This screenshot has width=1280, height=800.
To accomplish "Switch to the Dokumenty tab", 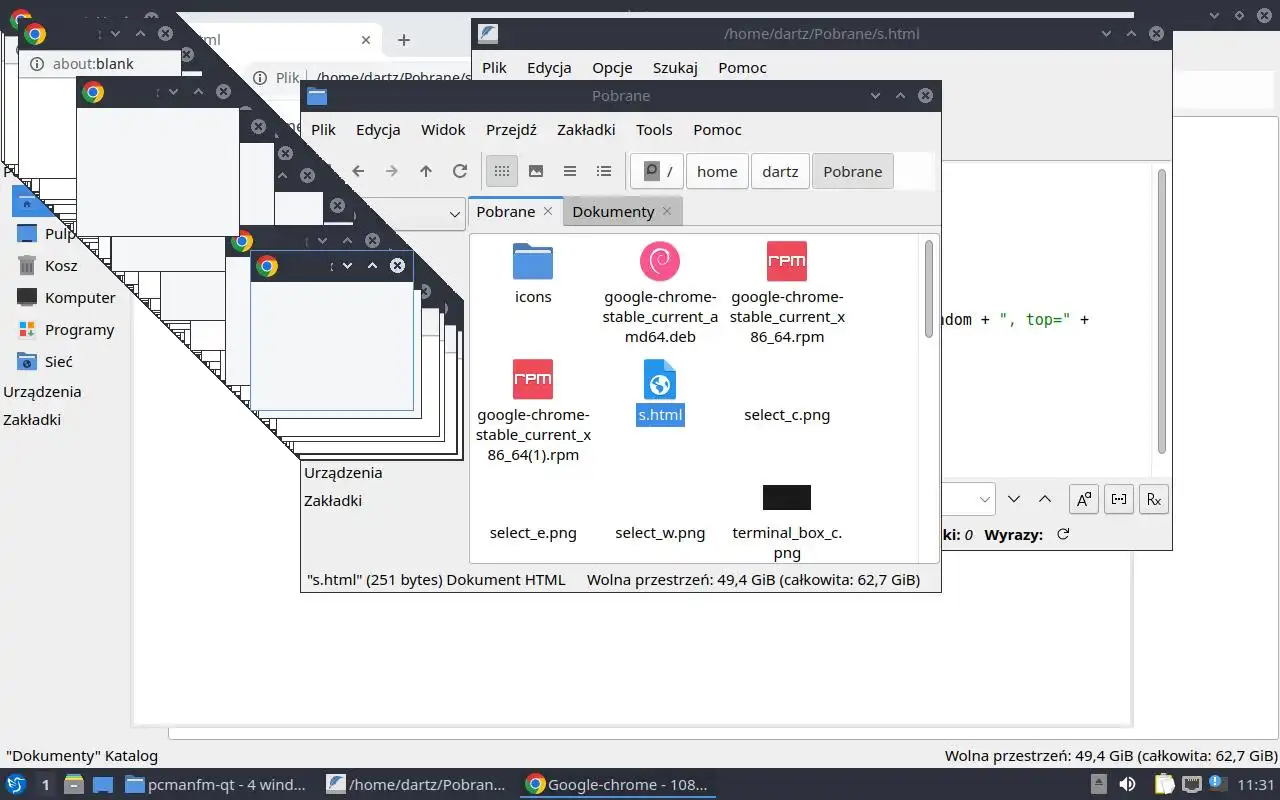I will tap(613, 211).
